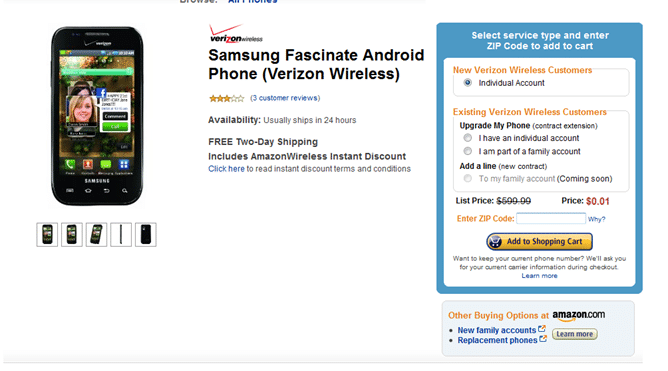Select the side-profile phone thumbnail
668x371 pixels.
121,235
